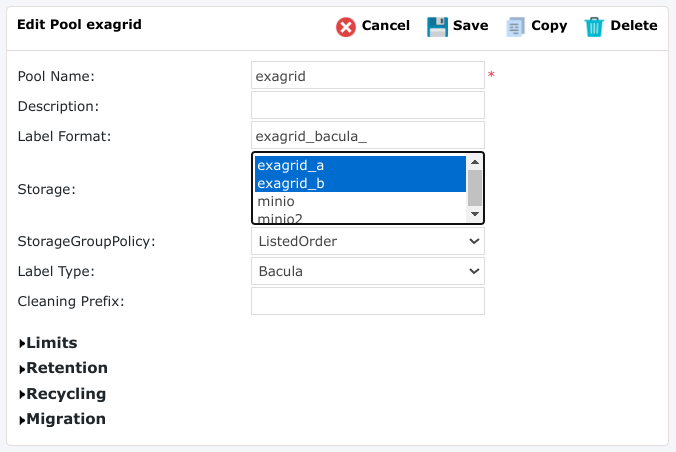The height and width of the screenshot is (452, 676).
Task: Open the Label Type dropdown
Action: 368,271
